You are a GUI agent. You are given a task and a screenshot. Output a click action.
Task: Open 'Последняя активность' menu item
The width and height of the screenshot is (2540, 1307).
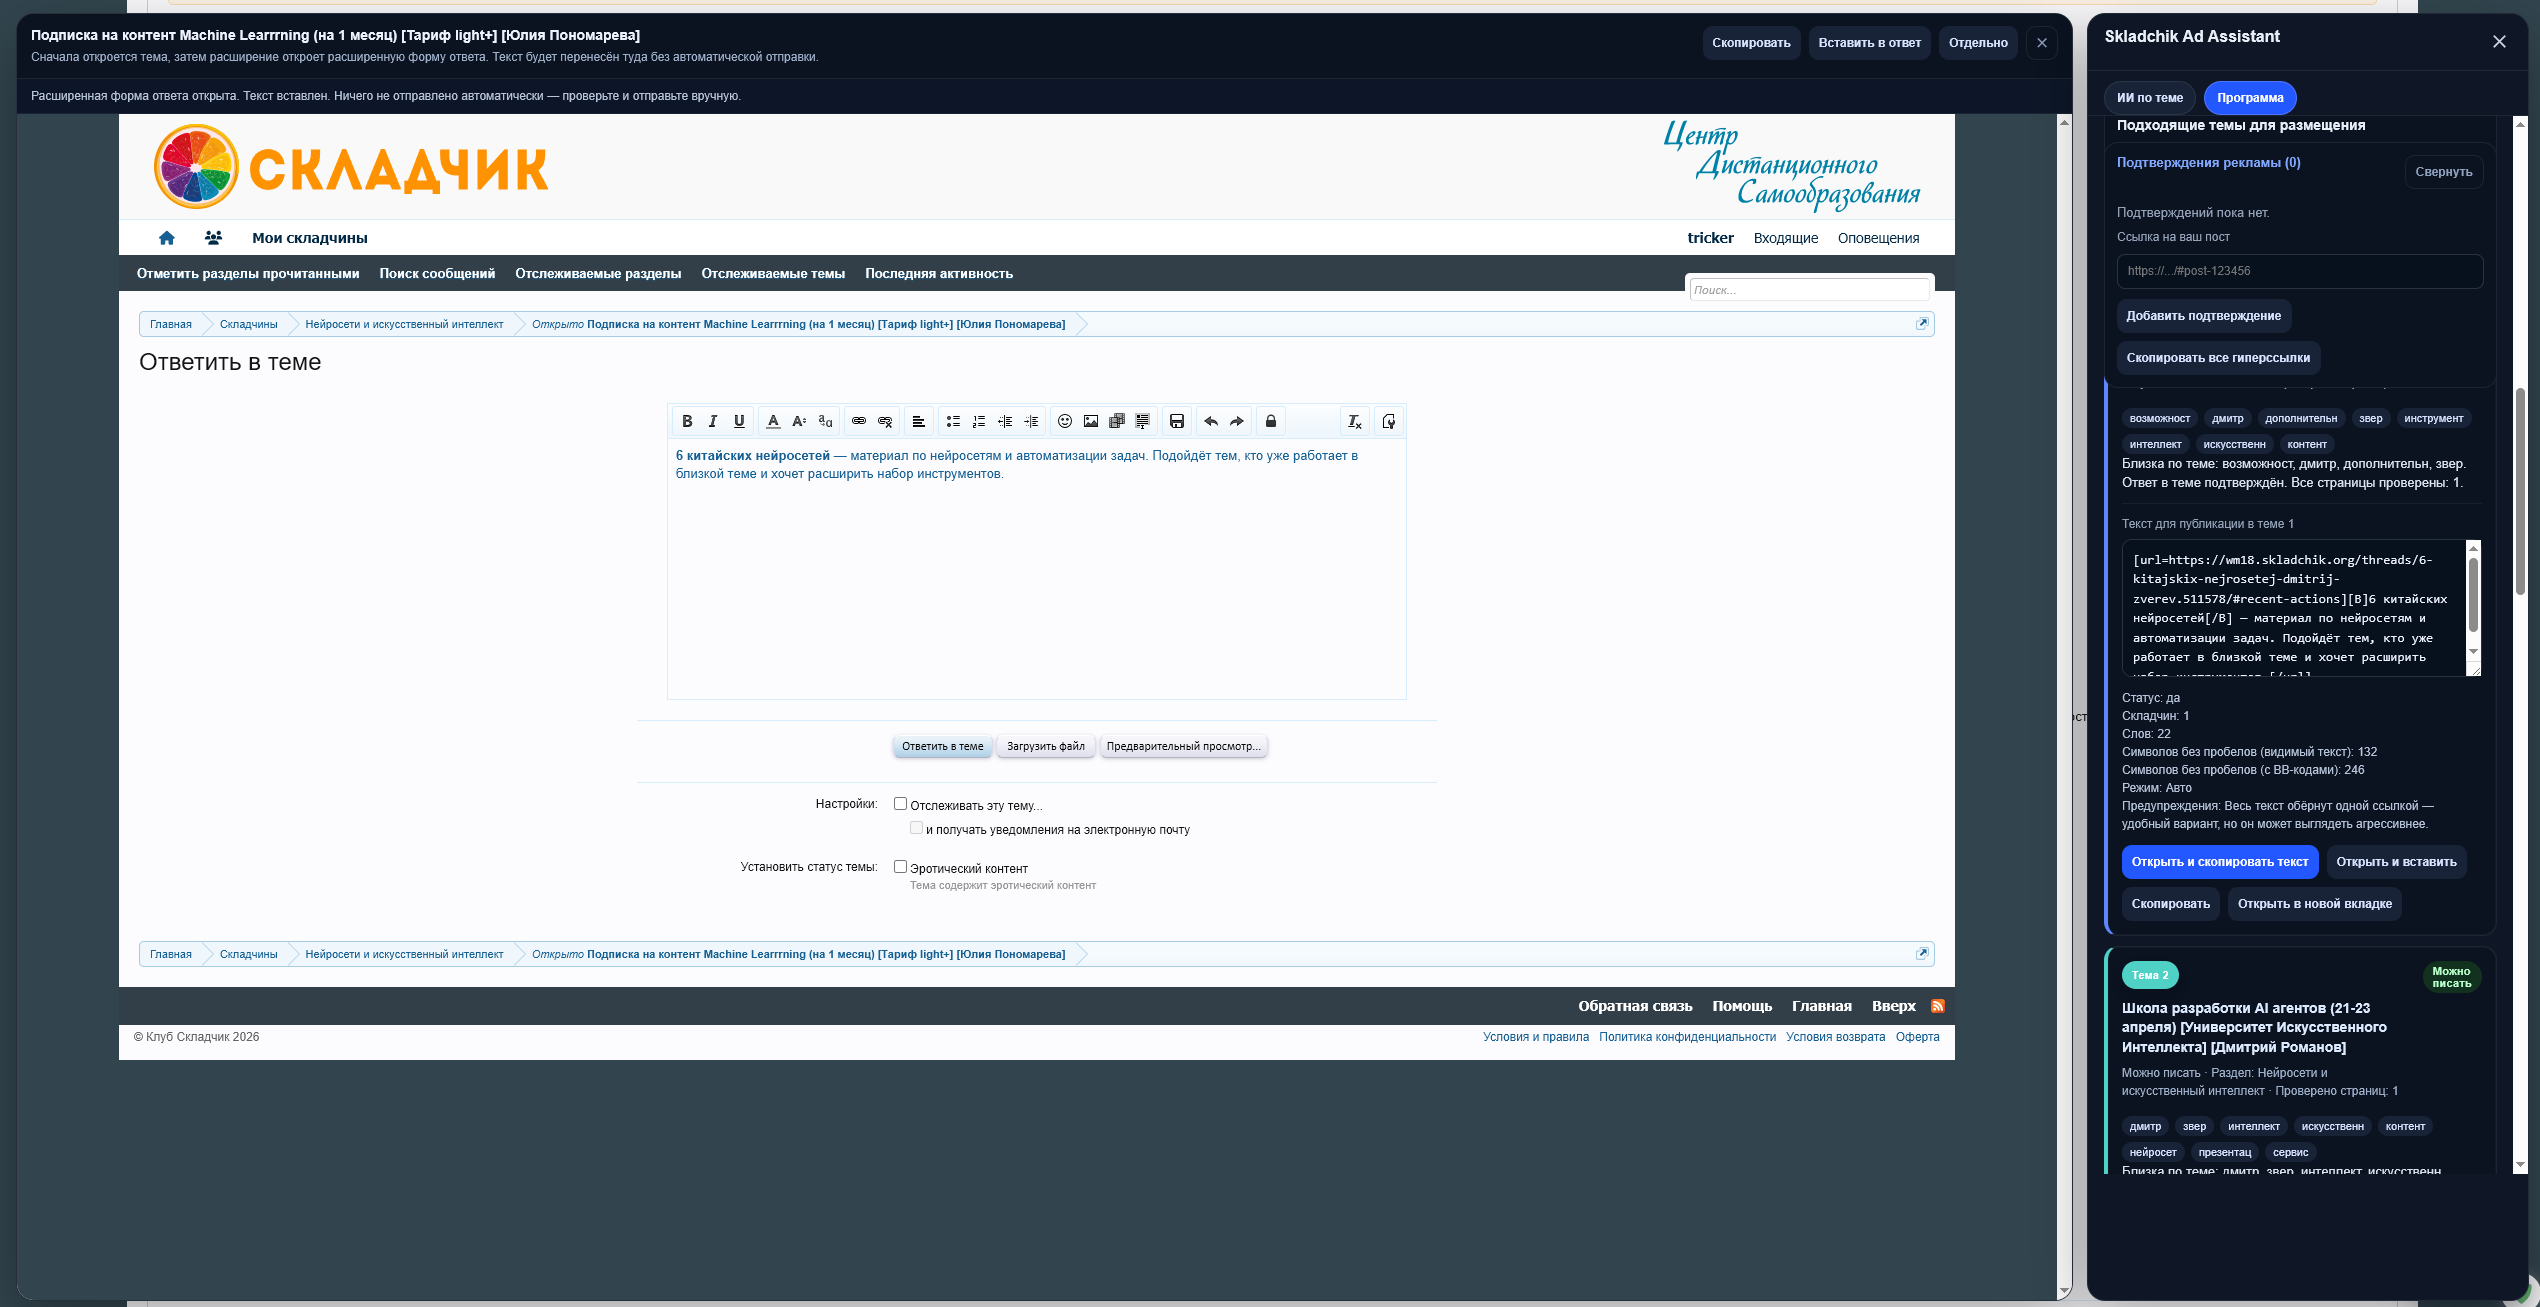938,274
